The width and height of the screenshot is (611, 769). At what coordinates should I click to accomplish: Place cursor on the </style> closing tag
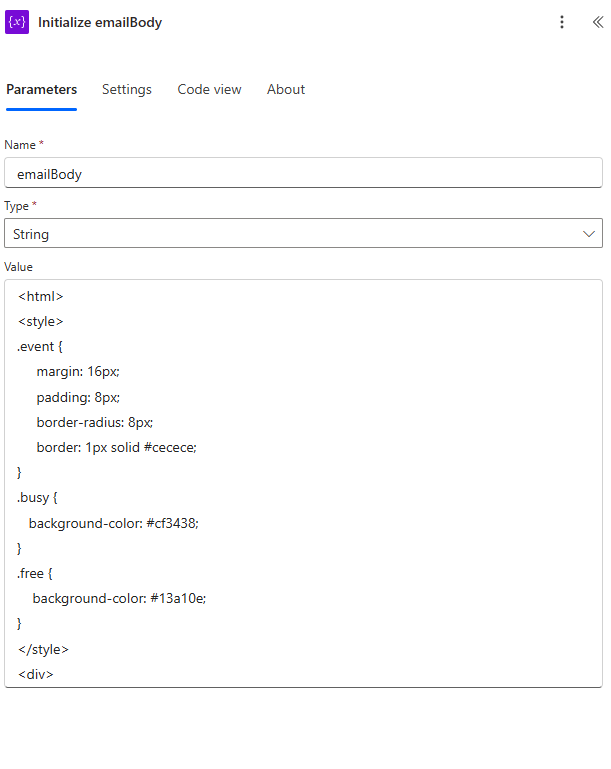[x=43, y=649]
